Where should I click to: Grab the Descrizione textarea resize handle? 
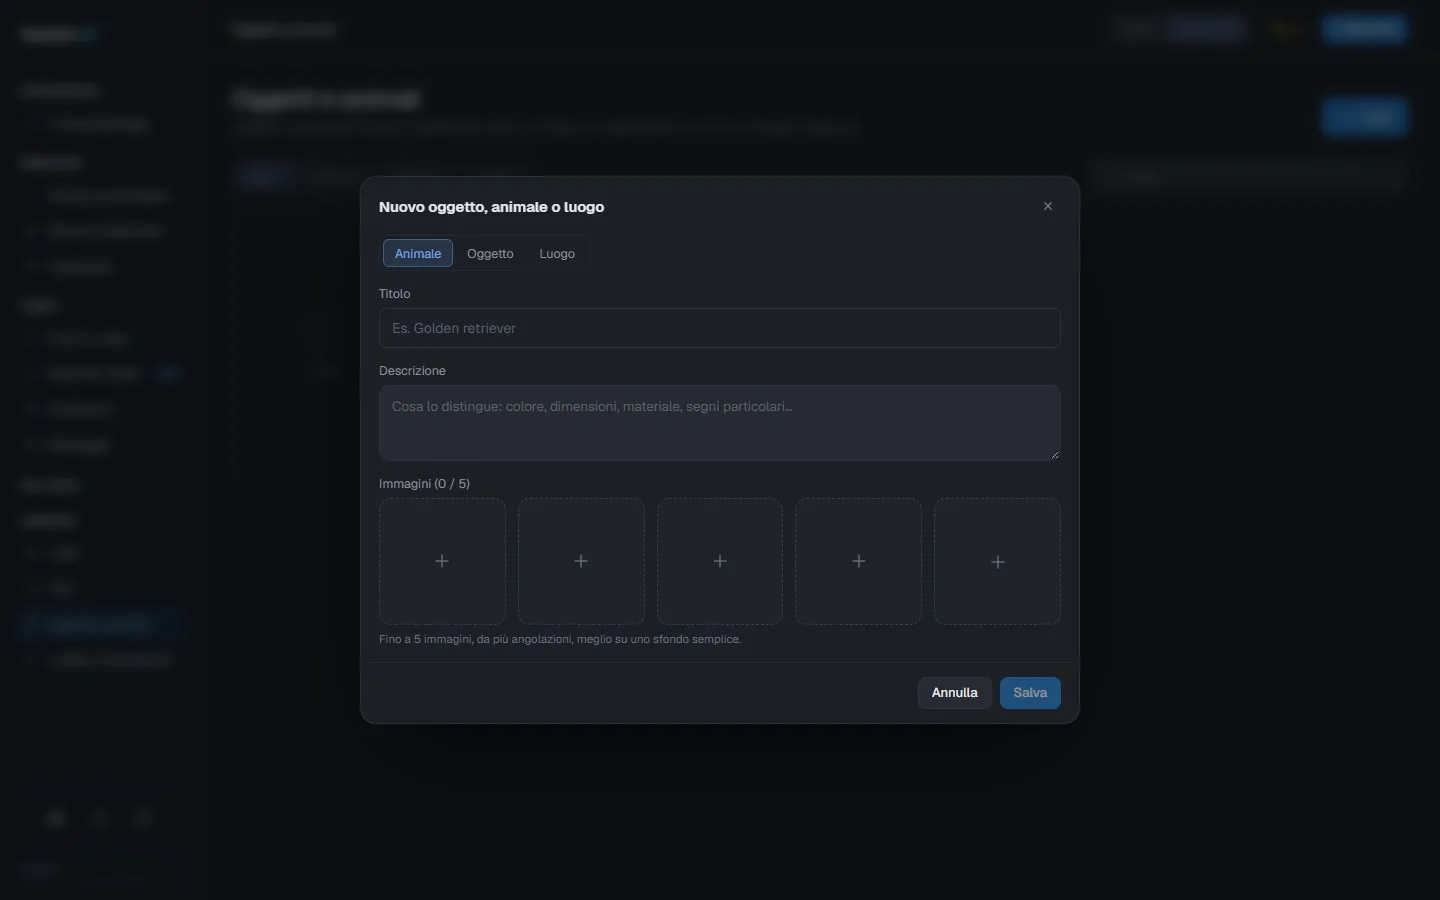click(1054, 455)
